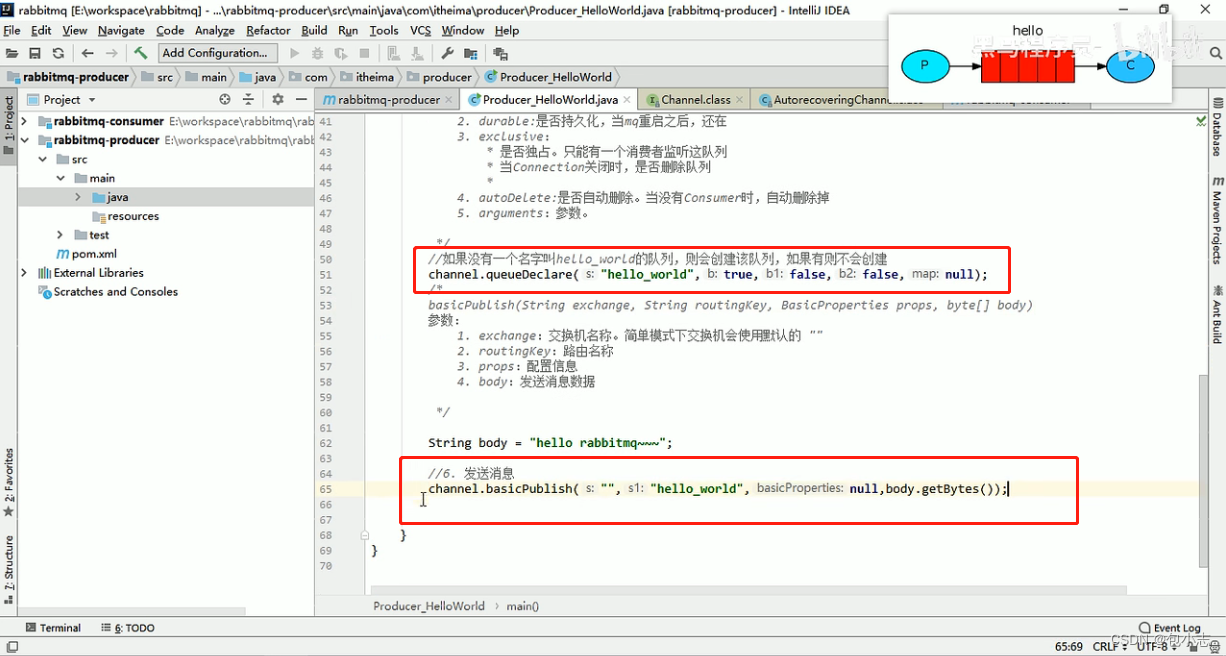Hide the Project panel with minus icon
The image size is (1226, 656).
tap(301, 99)
